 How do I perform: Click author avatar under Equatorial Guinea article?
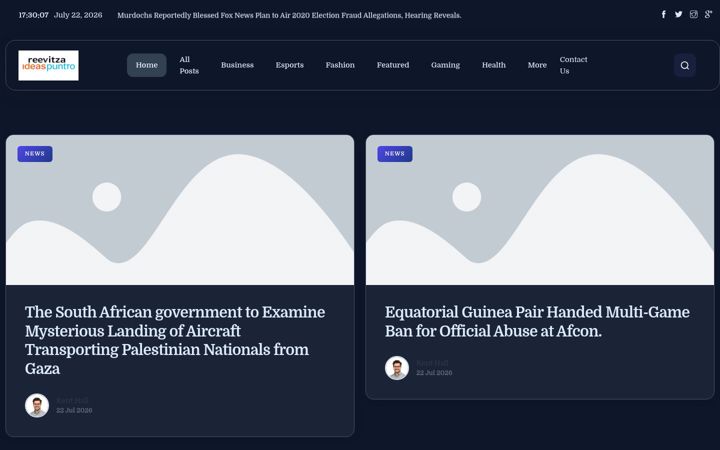(x=397, y=368)
